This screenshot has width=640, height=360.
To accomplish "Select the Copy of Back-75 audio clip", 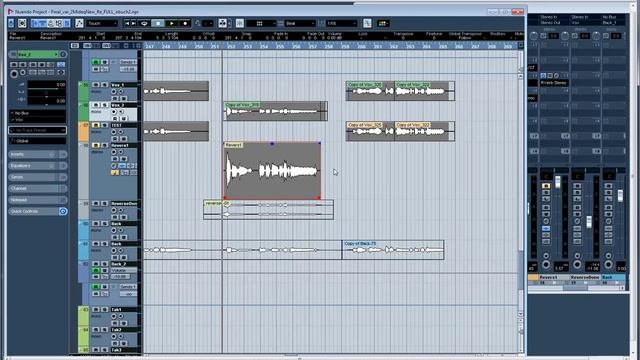I will 393,250.
